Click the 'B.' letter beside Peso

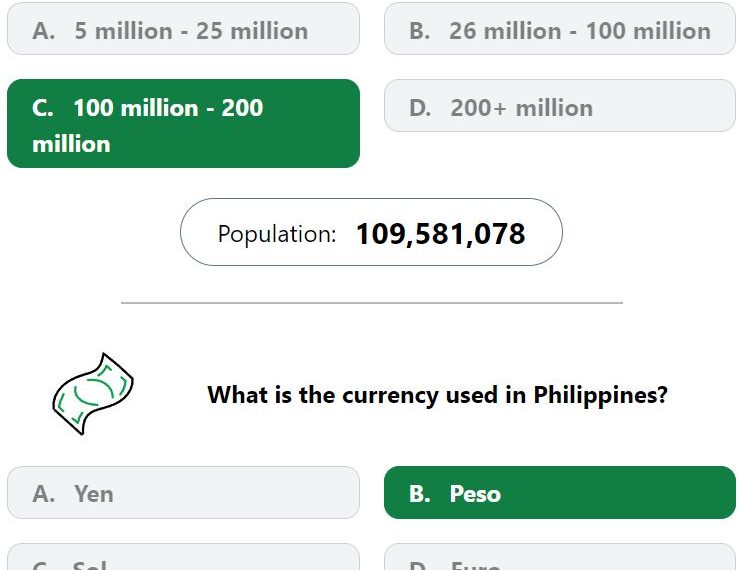(x=420, y=494)
